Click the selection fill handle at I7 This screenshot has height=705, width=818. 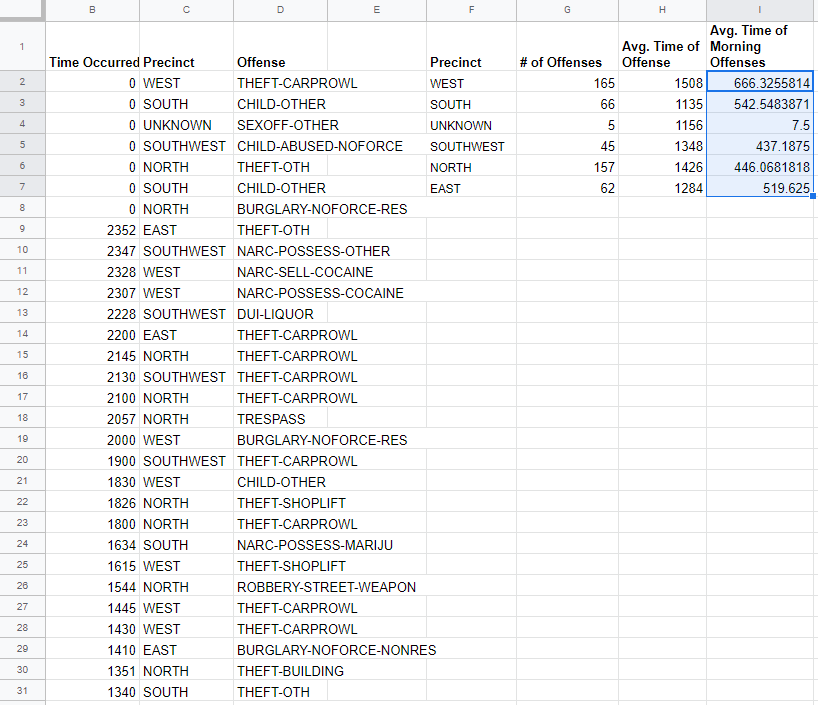tap(813, 196)
